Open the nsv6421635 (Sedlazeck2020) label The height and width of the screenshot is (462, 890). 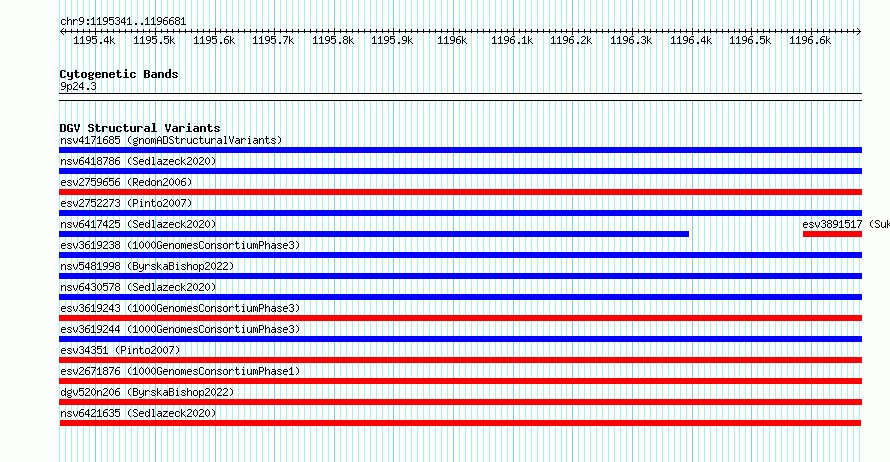click(138, 413)
